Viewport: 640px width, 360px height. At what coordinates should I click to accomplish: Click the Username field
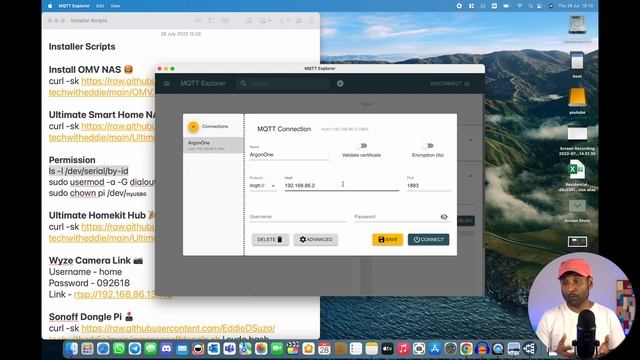298,217
